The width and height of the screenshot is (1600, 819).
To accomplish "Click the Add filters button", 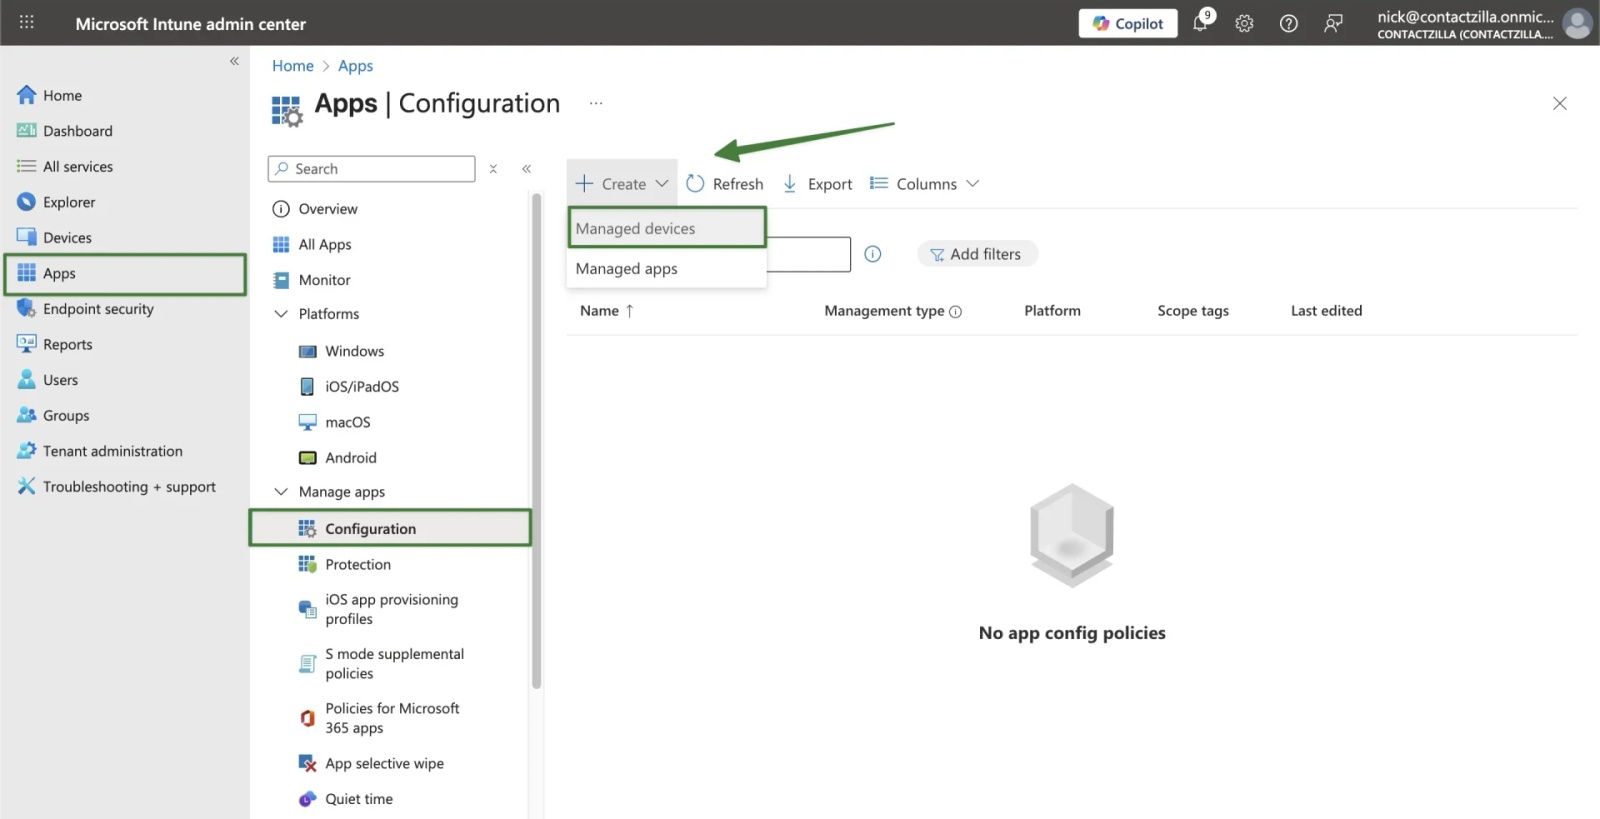I will pyautogui.click(x=977, y=254).
